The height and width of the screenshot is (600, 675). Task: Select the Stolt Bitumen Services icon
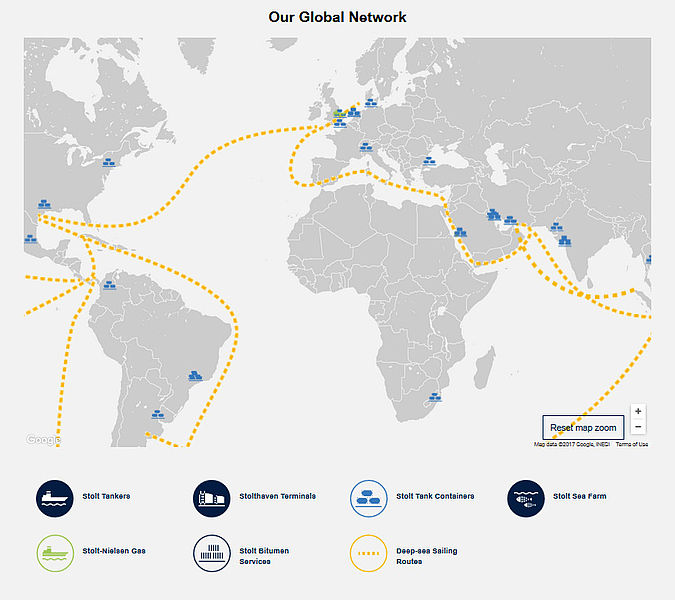pyautogui.click(x=211, y=551)
